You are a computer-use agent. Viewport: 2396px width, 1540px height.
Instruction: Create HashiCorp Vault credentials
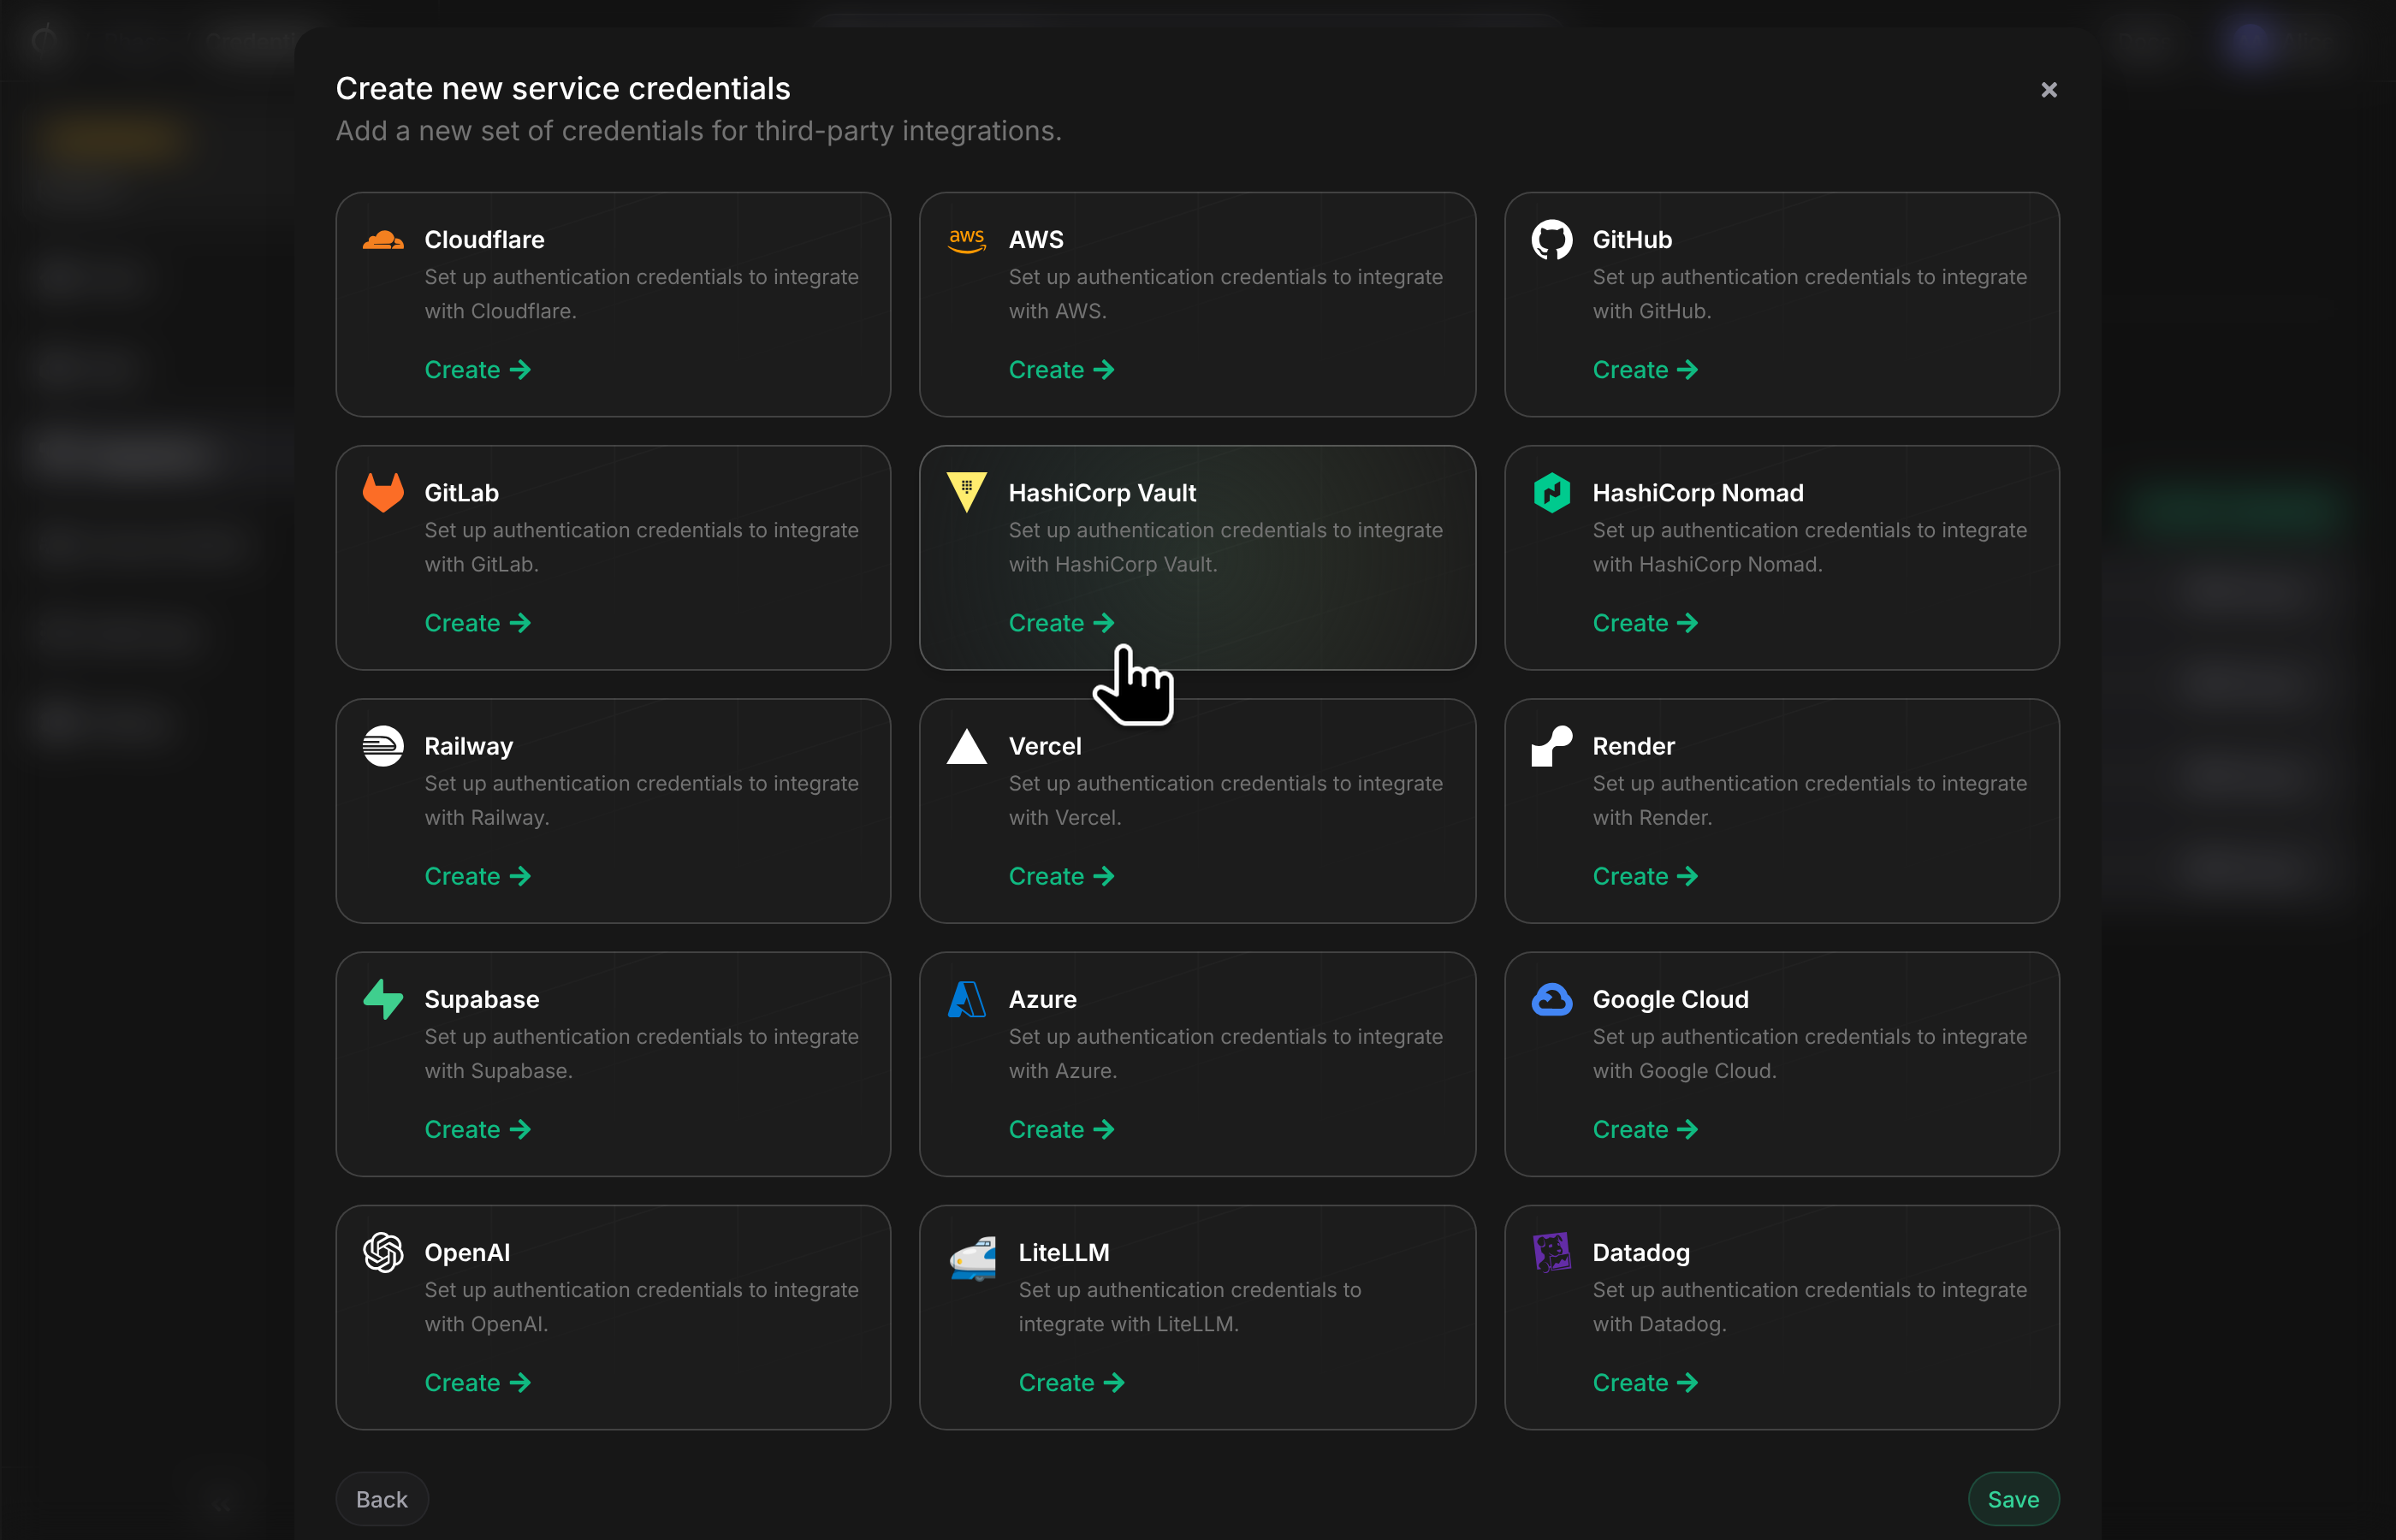1061,623
